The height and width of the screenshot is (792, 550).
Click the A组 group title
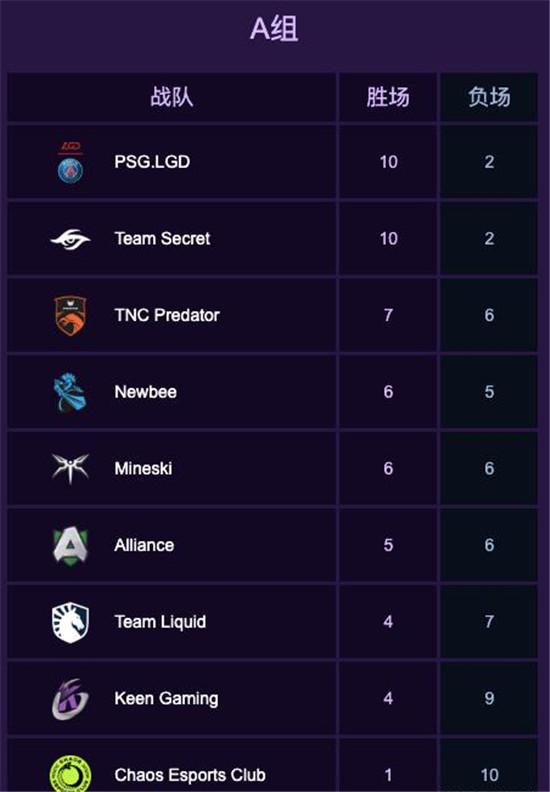point(274,28)
